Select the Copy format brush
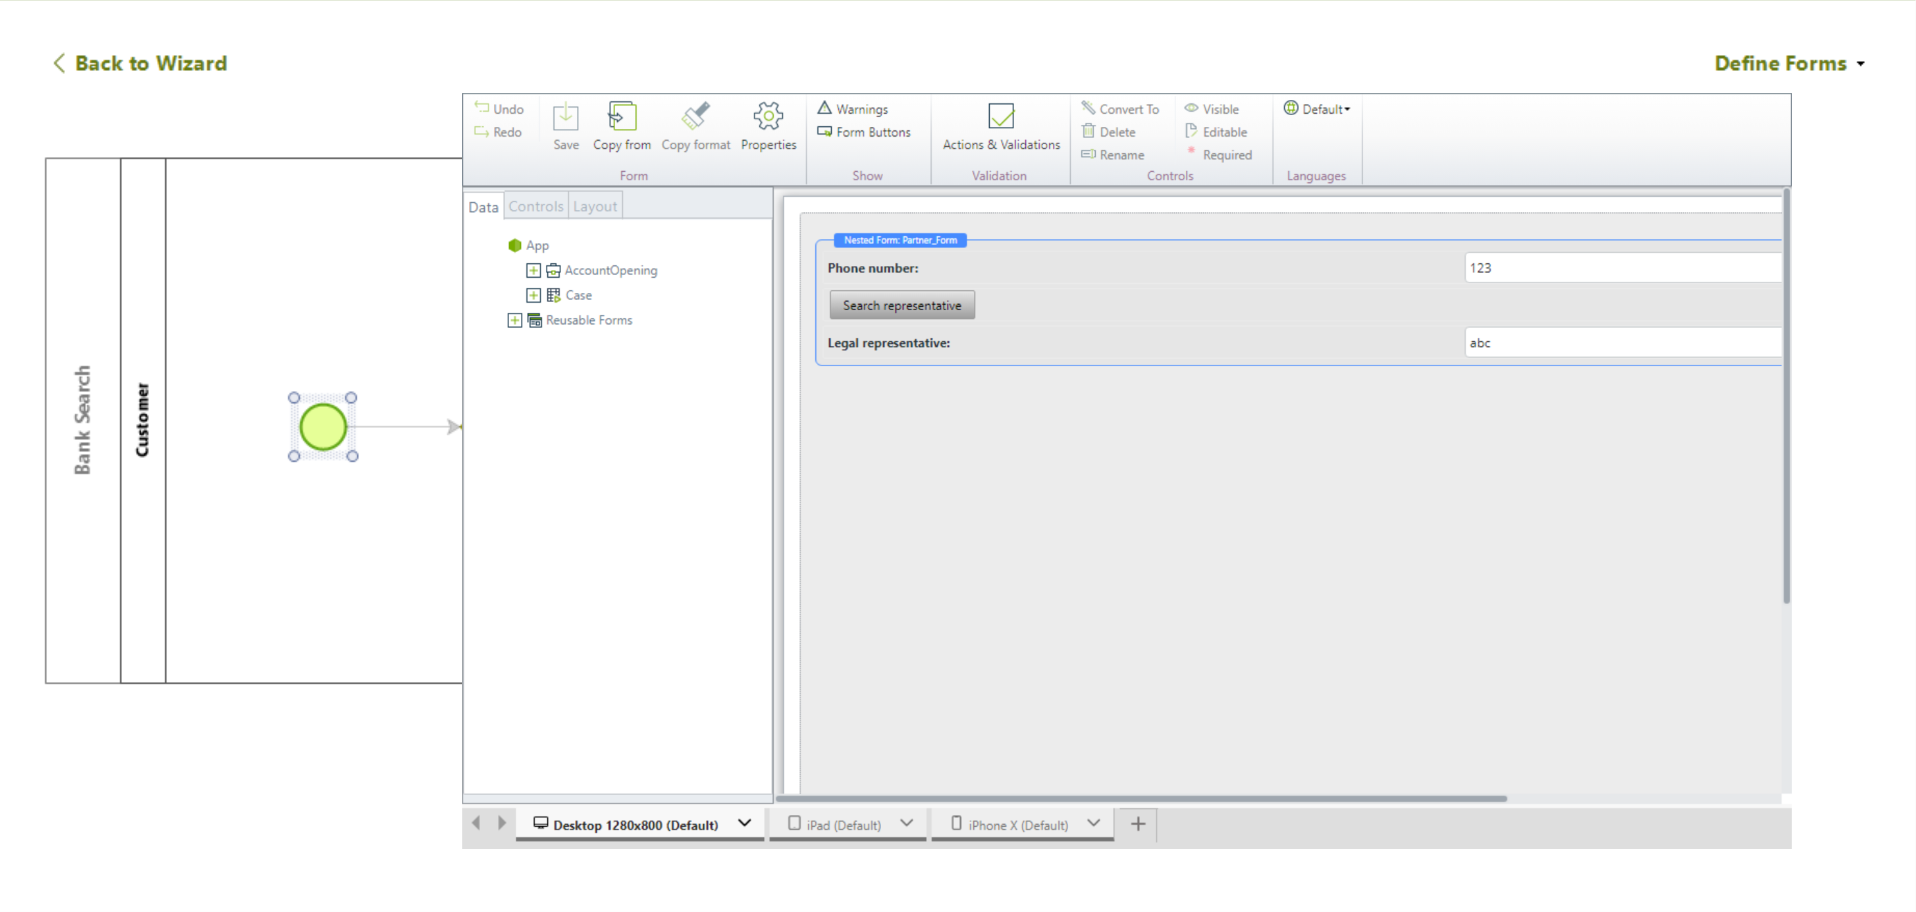1916x912 pixels. coord(696,118)
